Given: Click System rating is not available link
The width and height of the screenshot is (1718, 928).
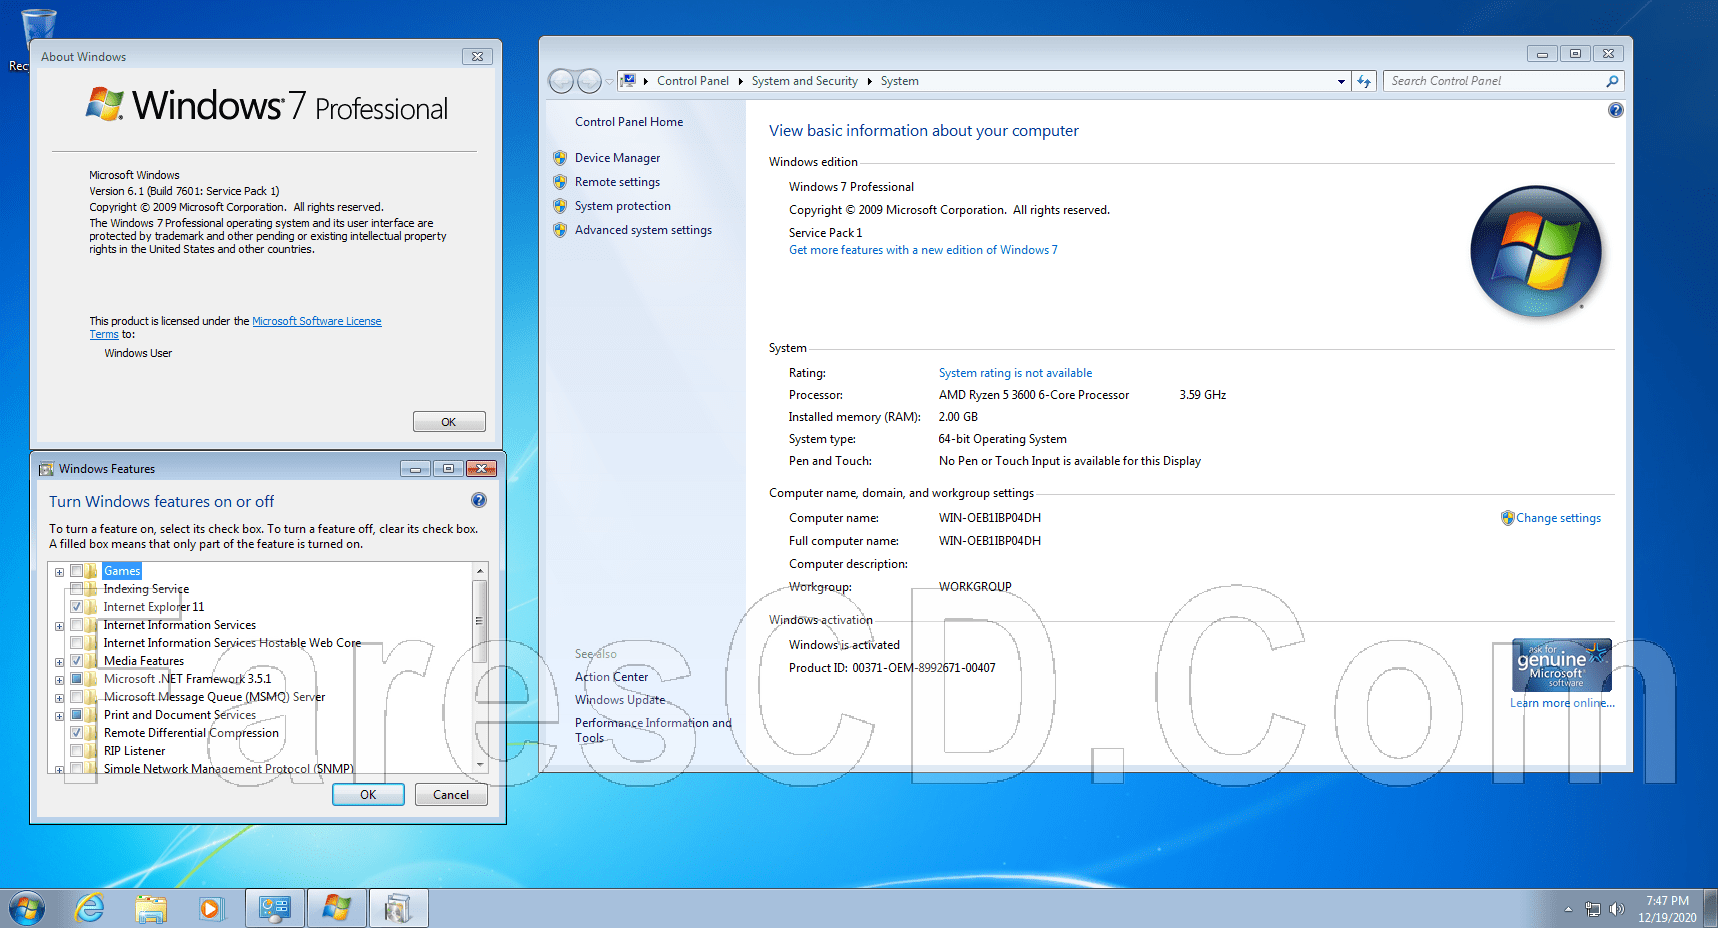Looking at the screenshot, I should (1015, 373).
